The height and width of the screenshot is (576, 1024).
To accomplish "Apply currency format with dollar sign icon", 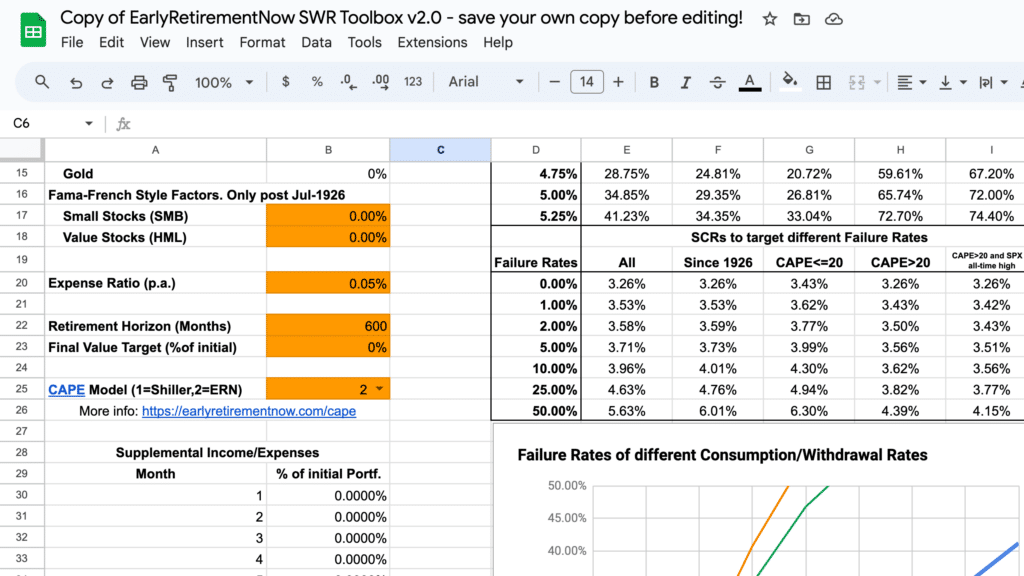I will [x=287, y=81].
